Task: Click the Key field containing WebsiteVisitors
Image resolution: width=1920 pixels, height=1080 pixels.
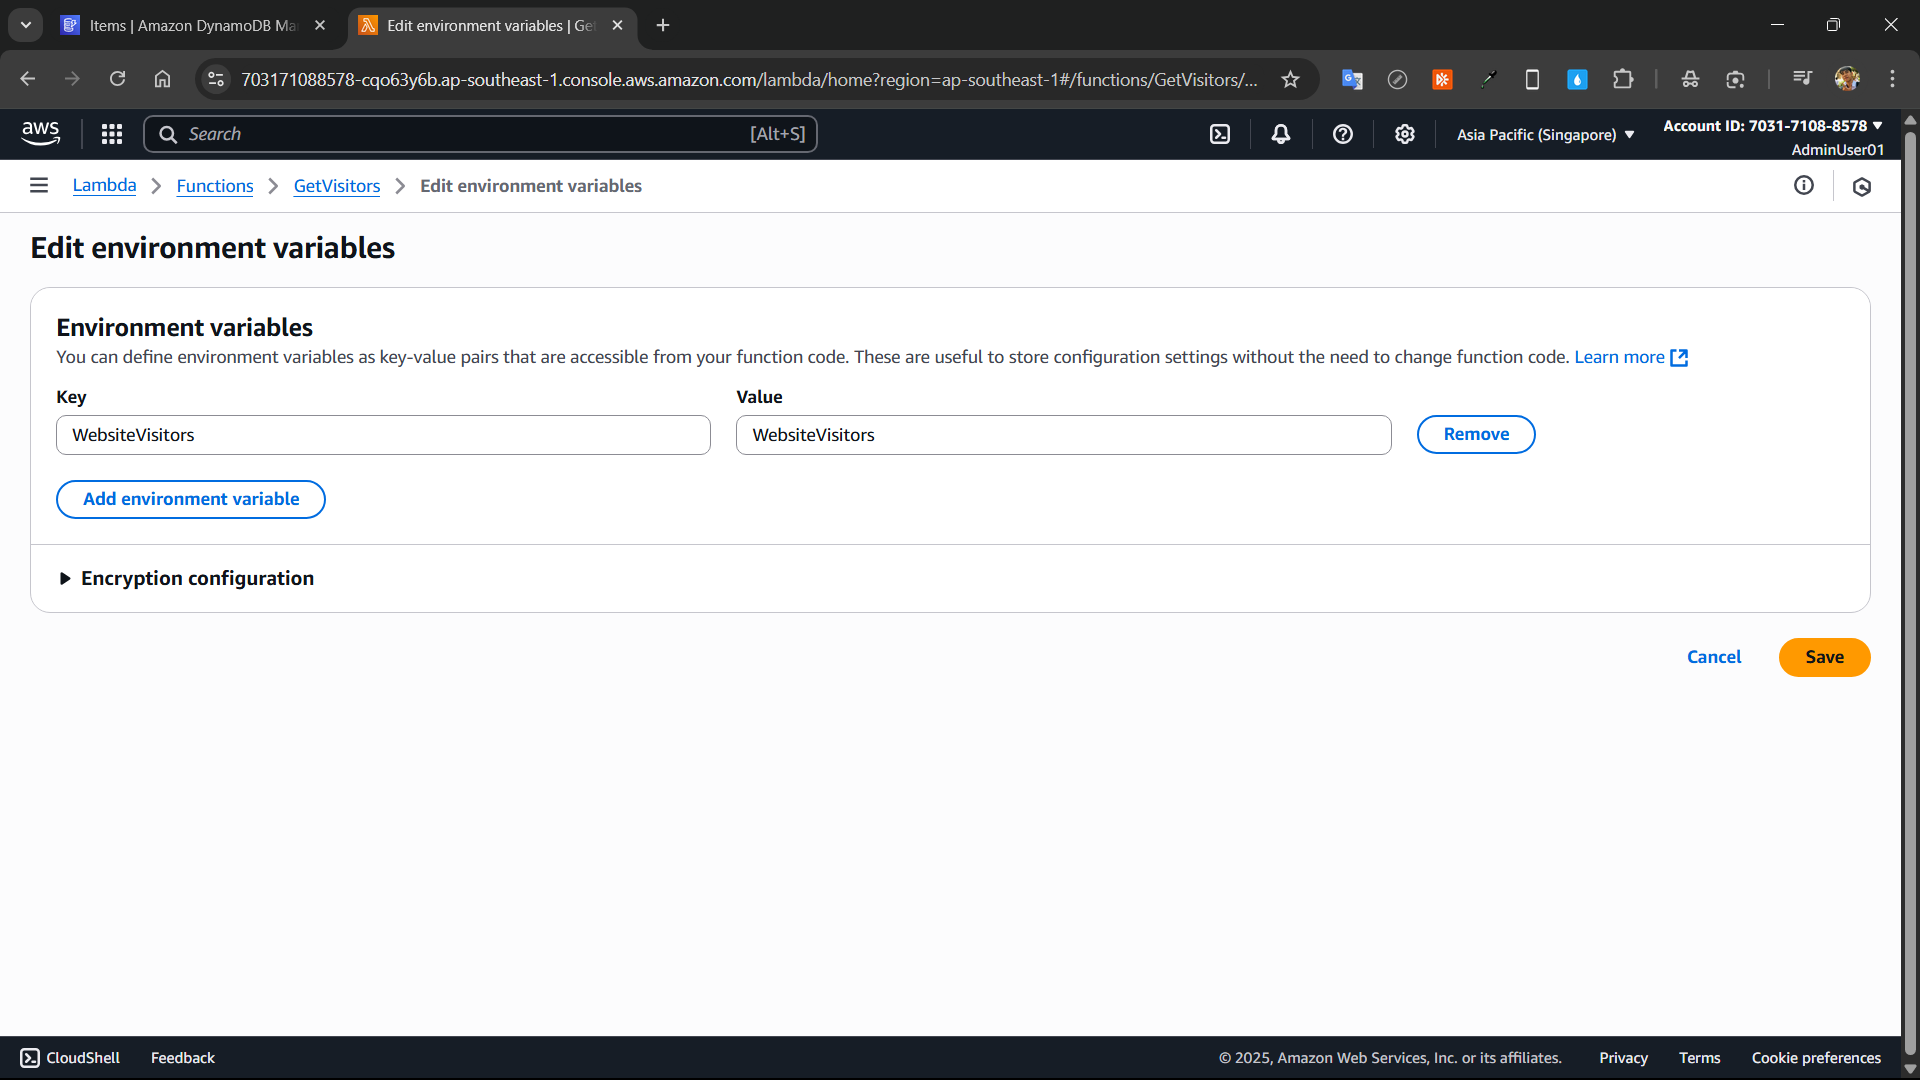Action: click(x=383, y=435)
